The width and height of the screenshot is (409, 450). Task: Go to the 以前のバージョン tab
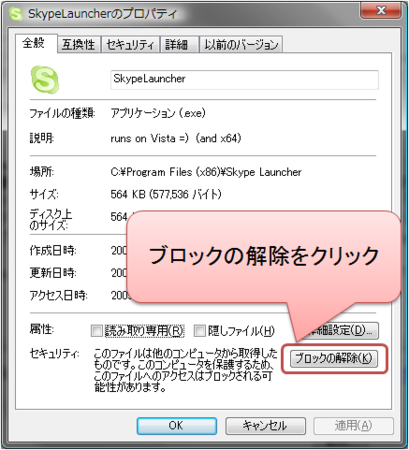pyautogui.click(x=241, y=44)
